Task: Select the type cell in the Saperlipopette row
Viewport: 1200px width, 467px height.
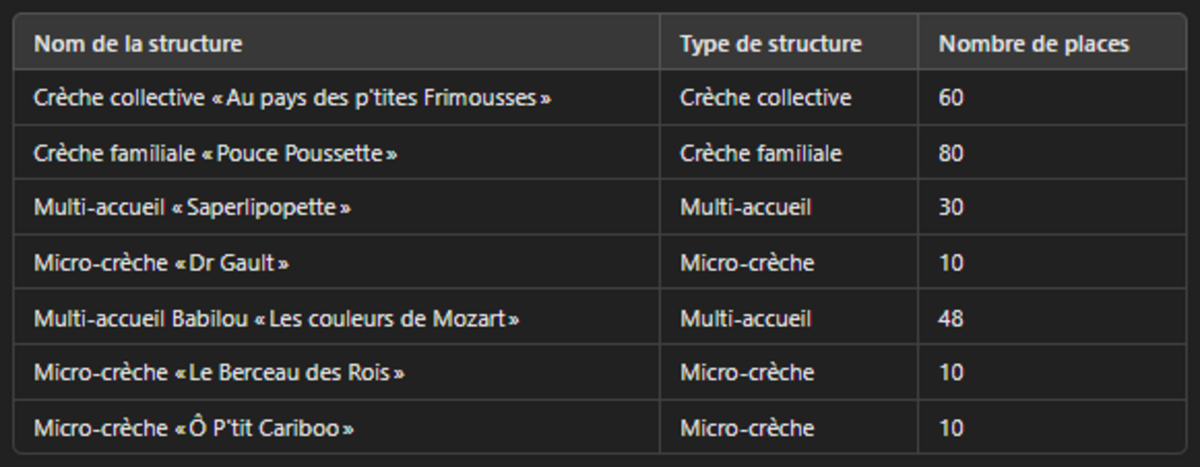Action: 745,208
